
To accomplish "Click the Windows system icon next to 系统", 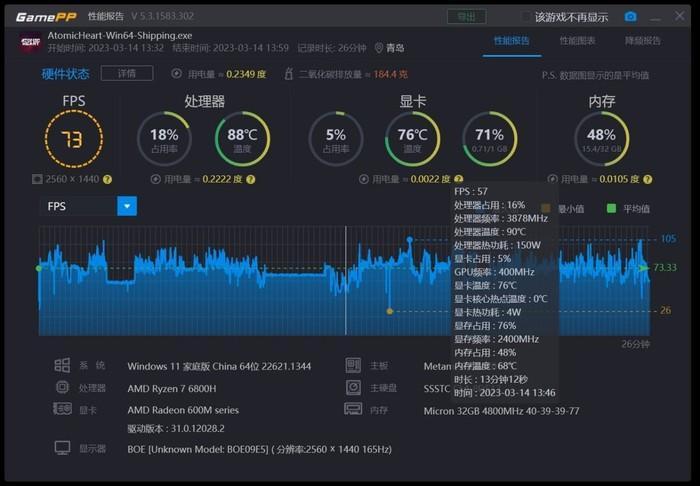I will click(x=62, y=365).
